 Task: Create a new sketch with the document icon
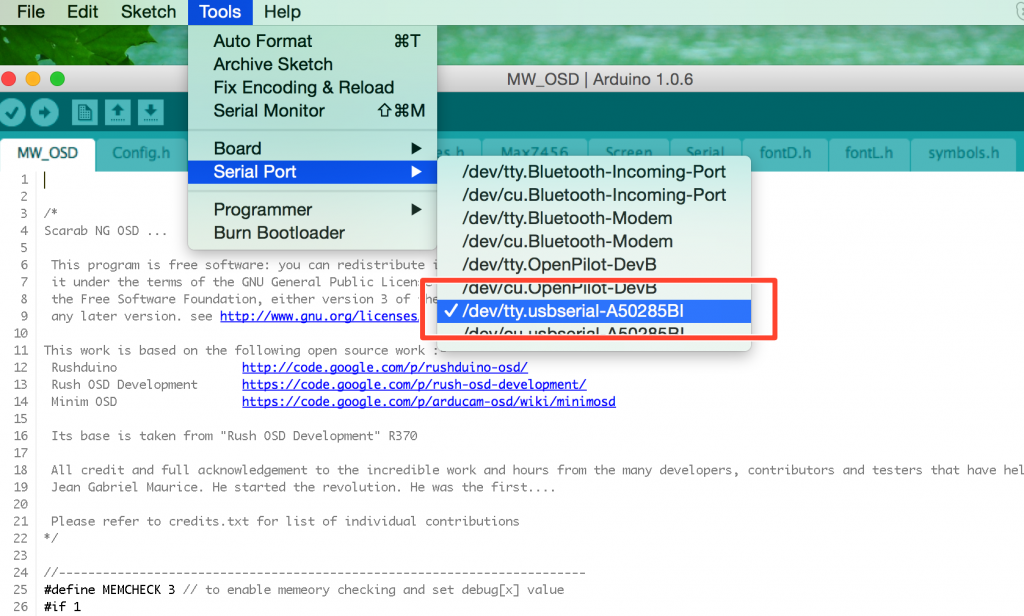tap(85, 112)
